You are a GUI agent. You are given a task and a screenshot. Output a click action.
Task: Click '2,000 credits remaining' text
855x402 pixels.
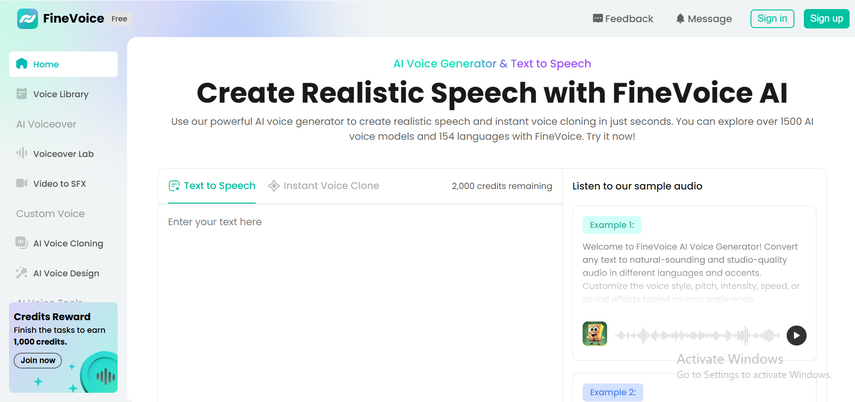[502, 186]
